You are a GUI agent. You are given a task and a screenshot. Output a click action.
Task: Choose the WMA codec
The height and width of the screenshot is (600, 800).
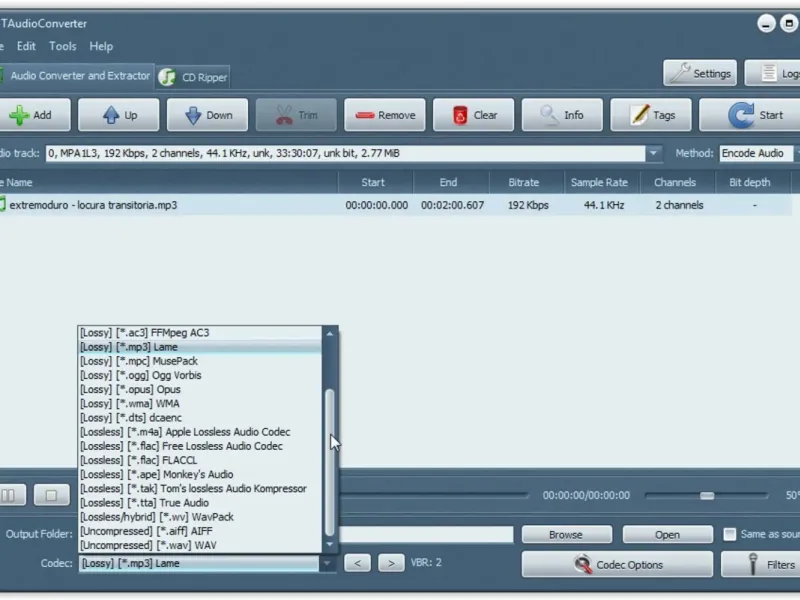click(x=201, y=404)
